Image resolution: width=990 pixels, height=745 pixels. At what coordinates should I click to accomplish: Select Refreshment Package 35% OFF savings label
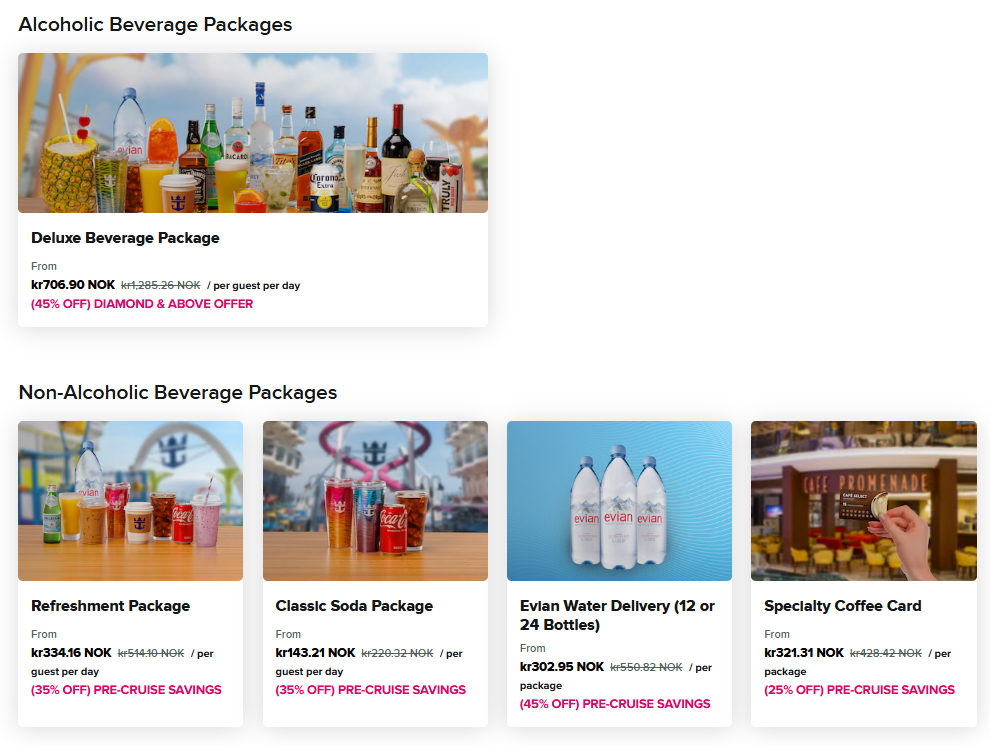point(126,689)
